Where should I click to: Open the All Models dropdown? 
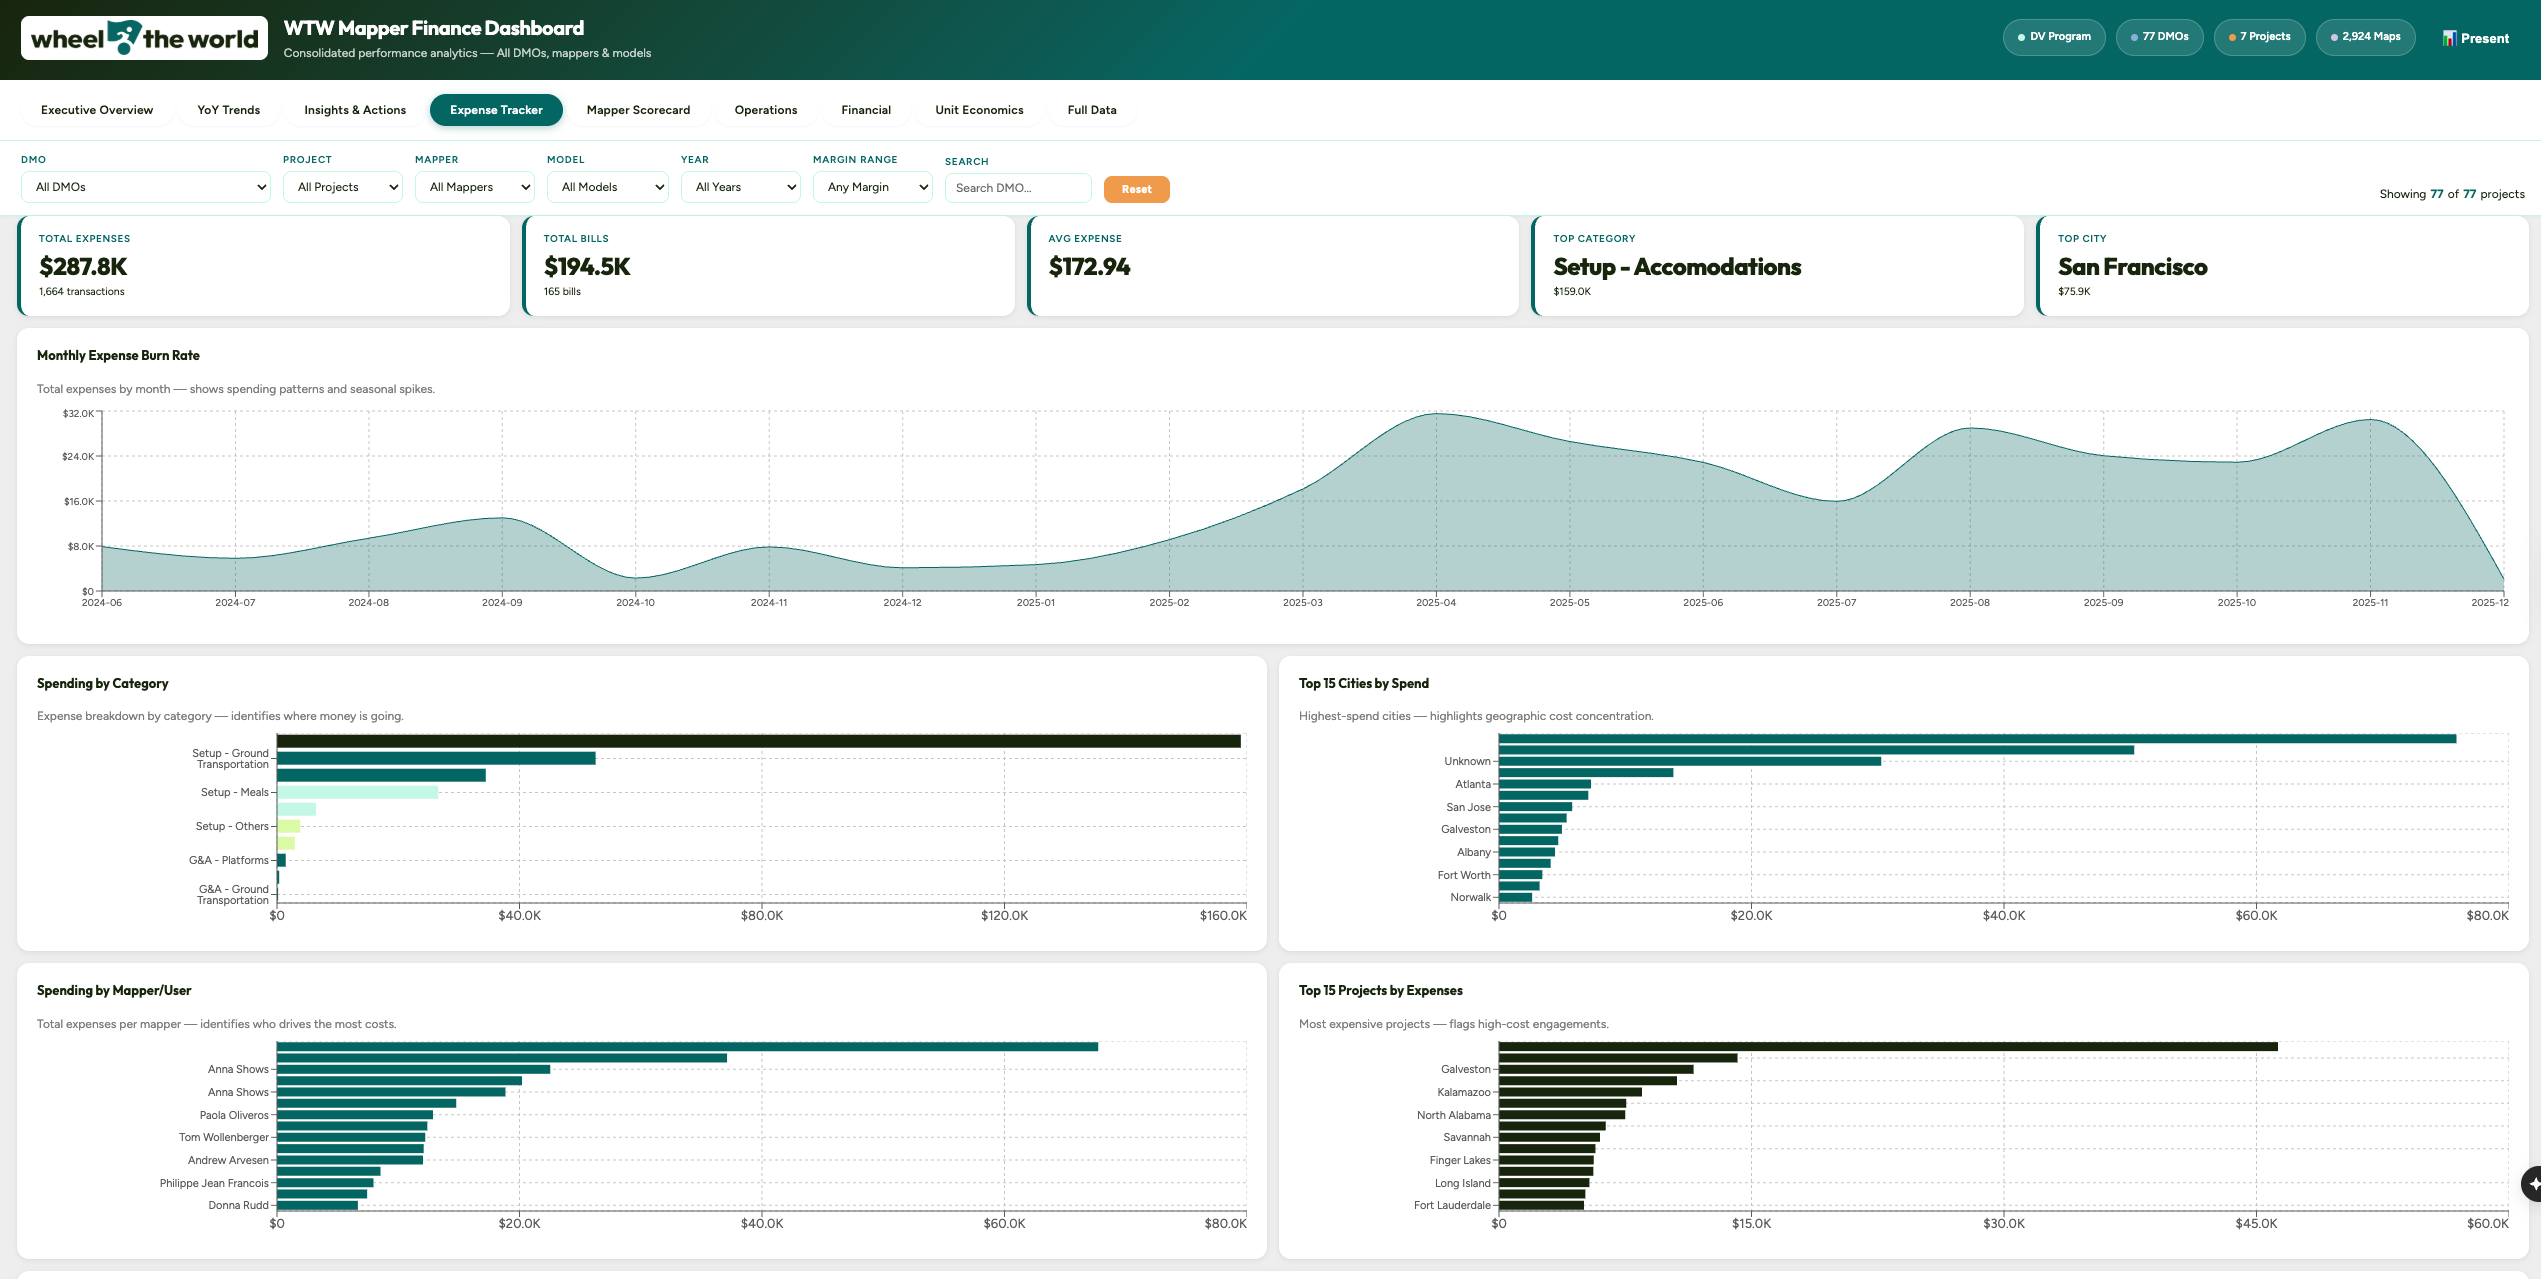[607, 187]
